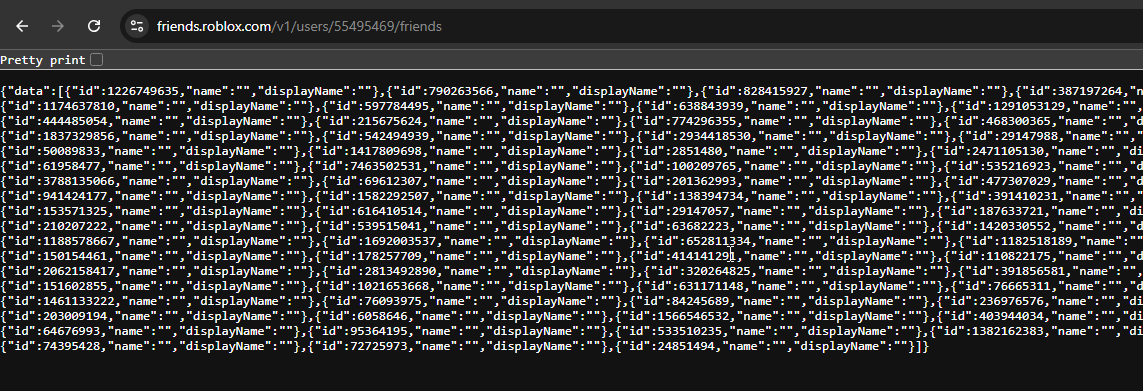1143x391 pixels.
Task: Reload the friends API page
Action: pos(93,26)
